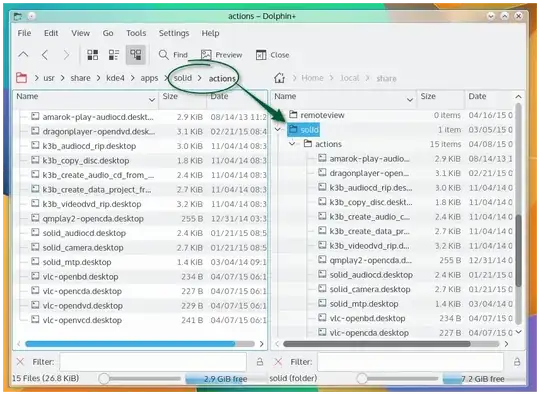Screen dimensions: 540x395
Task: Open the Tools menu
Action: [136, 33]
